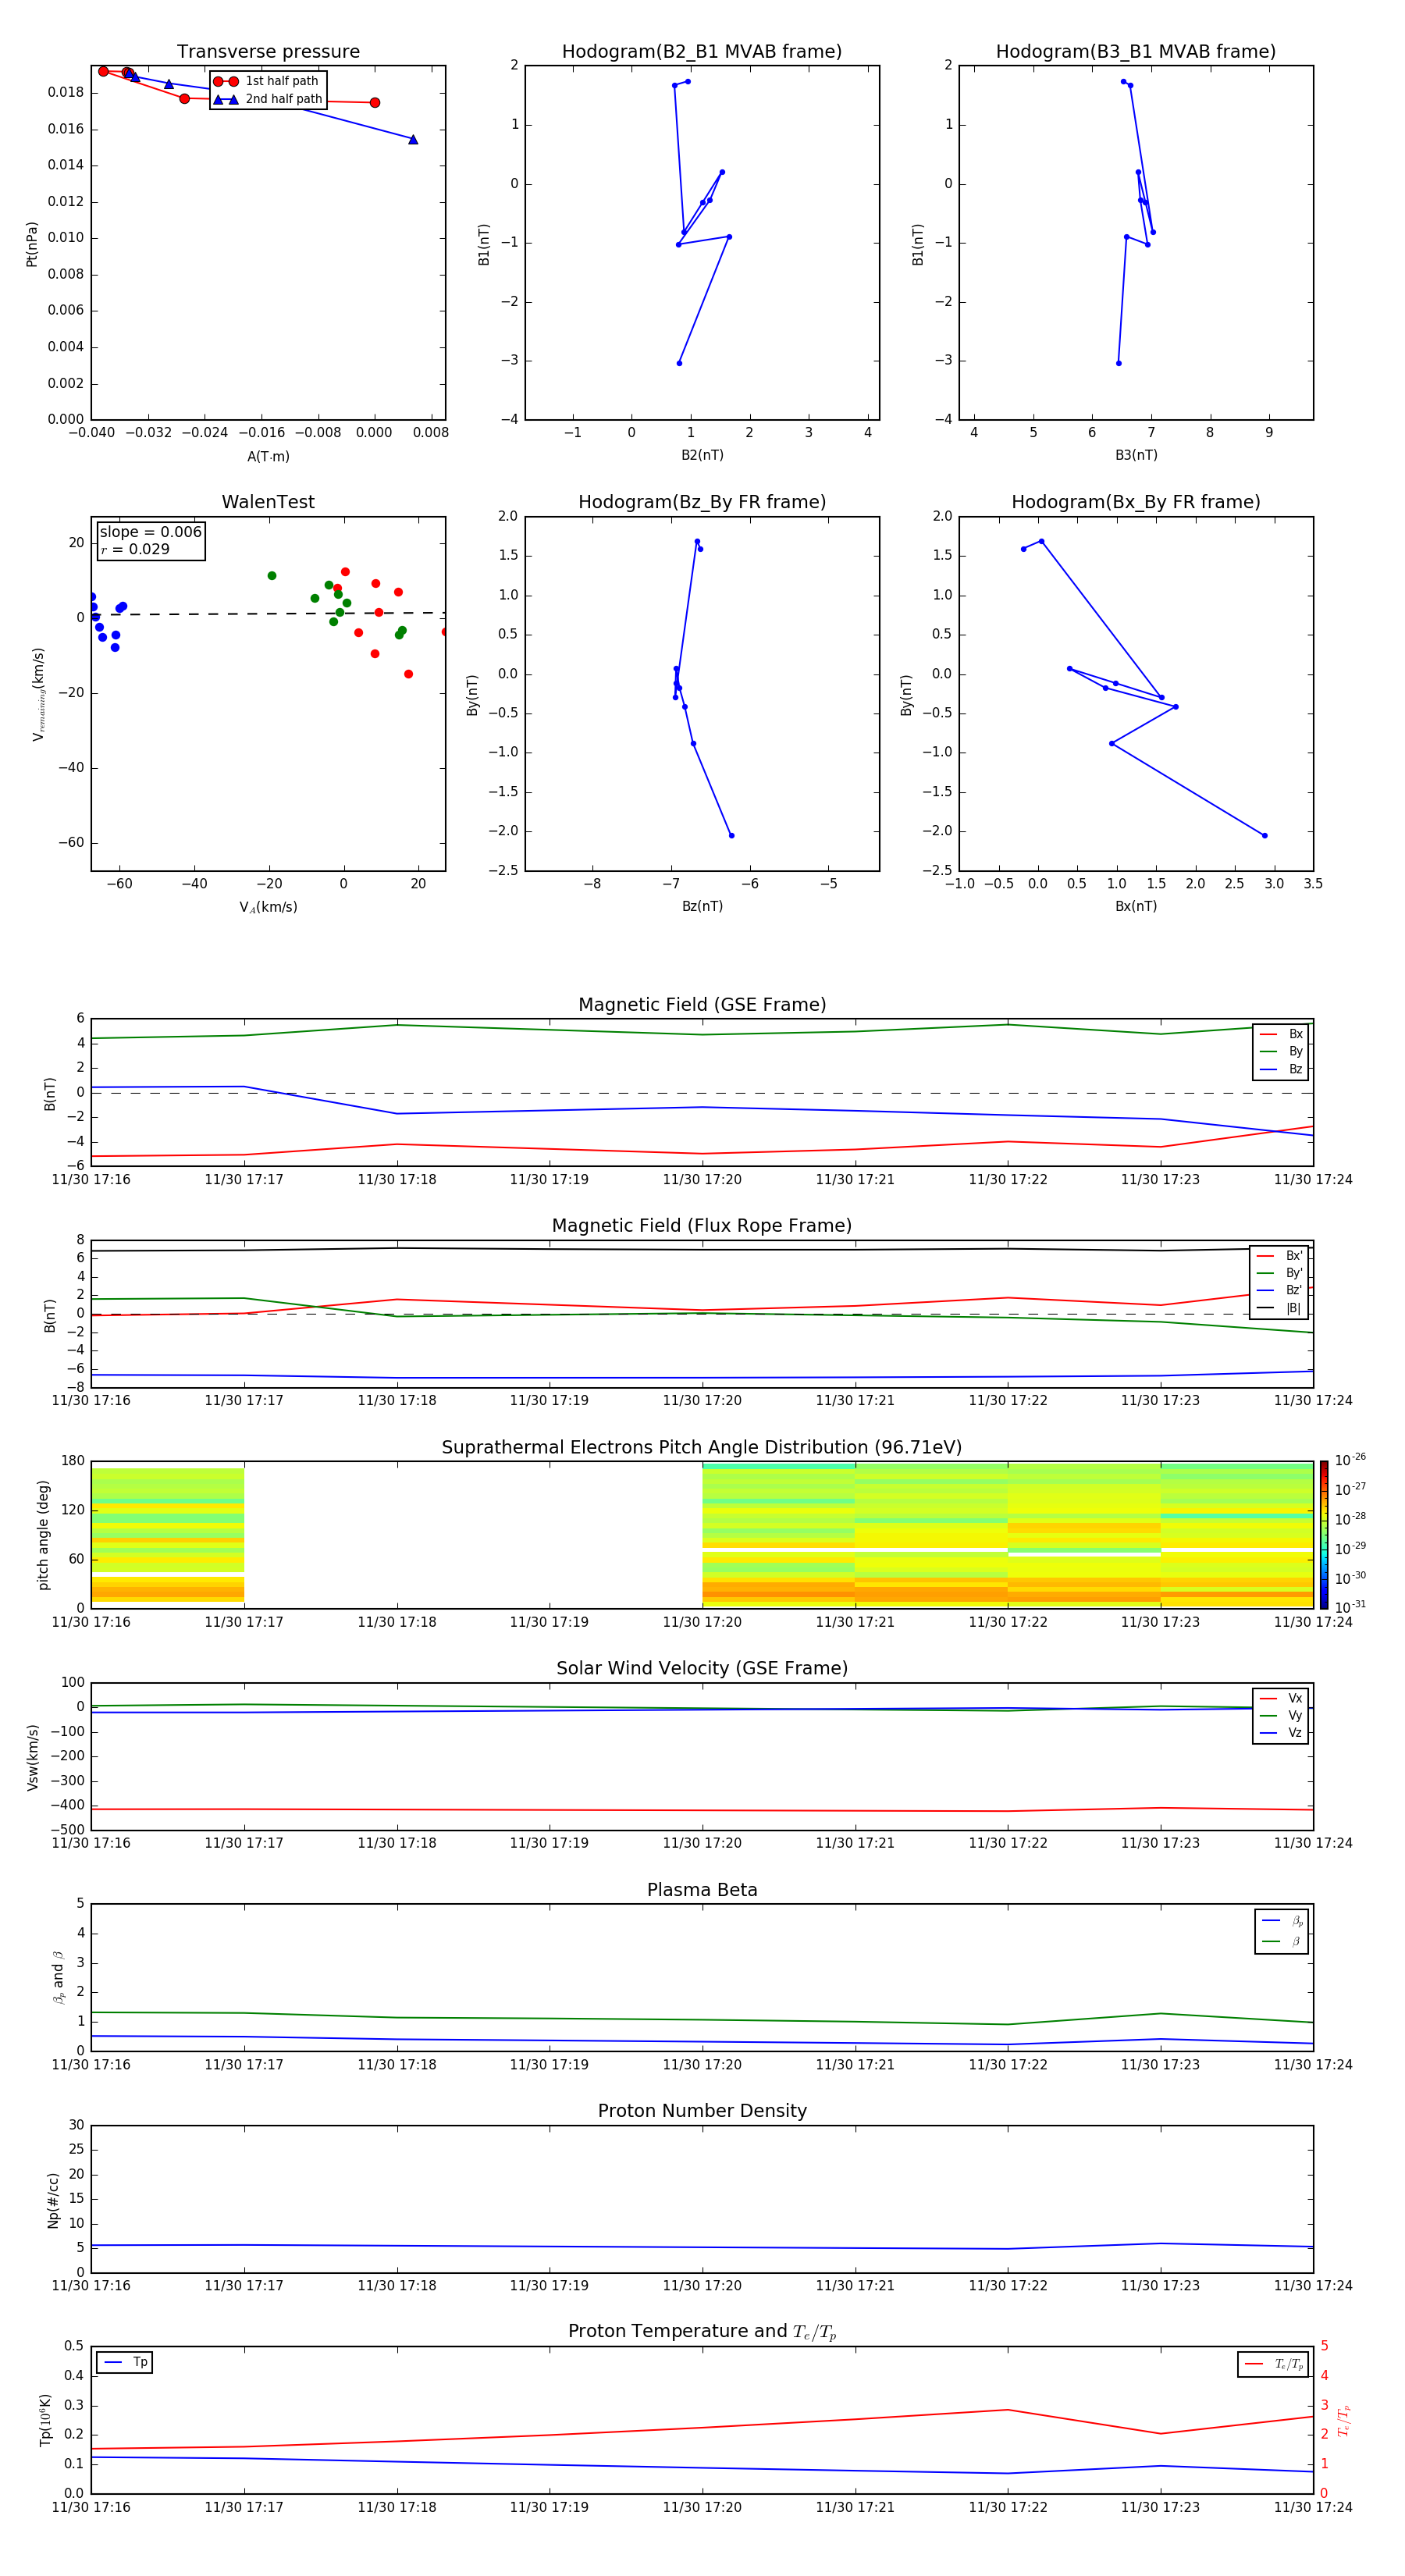Click the 'βp and β' y-axis label
This screenshot has height=2576, width=1405.
tap(58, 1978)
